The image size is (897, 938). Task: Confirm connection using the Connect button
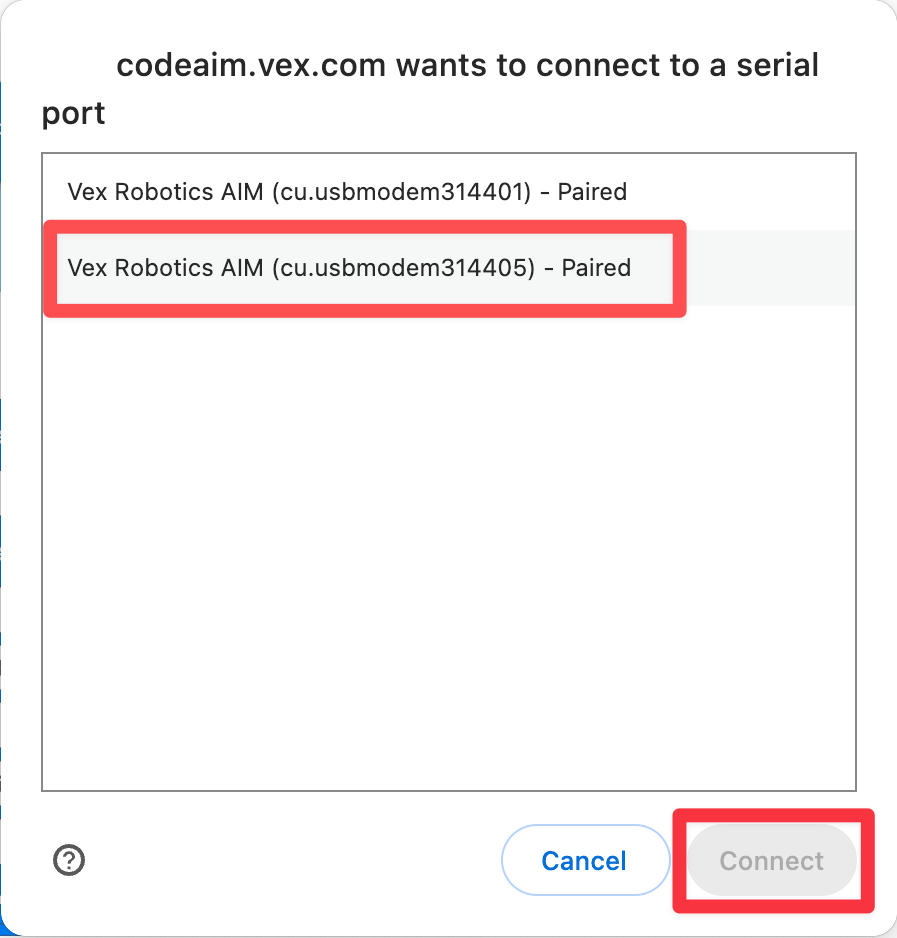770,860
